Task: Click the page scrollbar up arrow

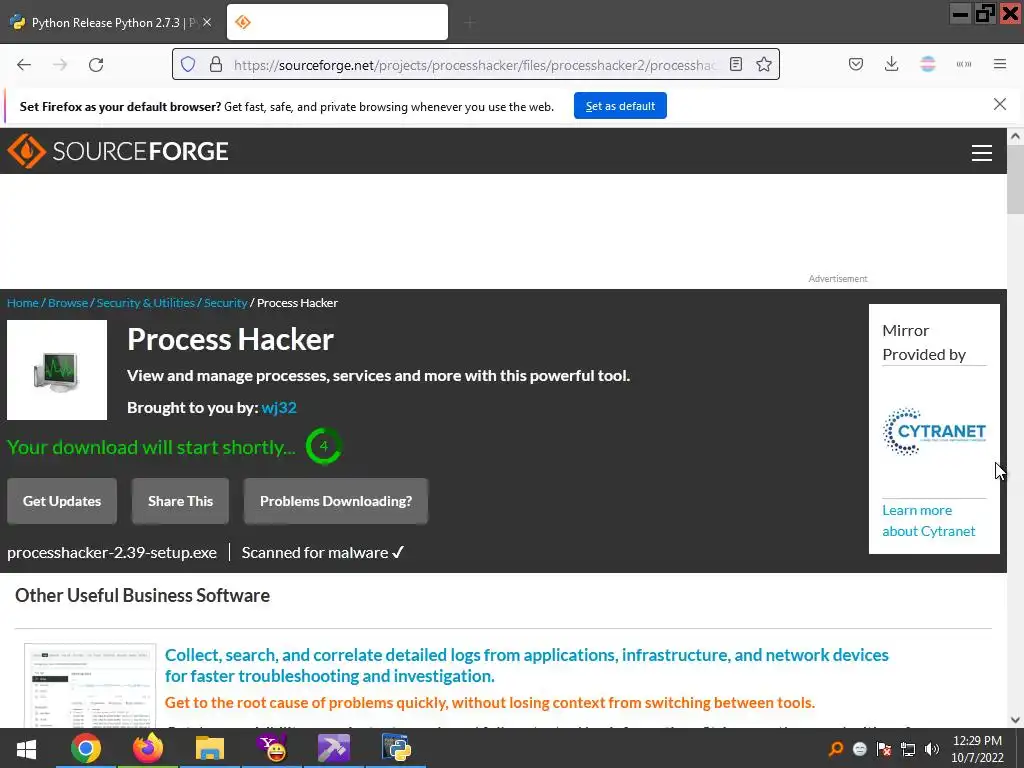Action: point(1015,136)
